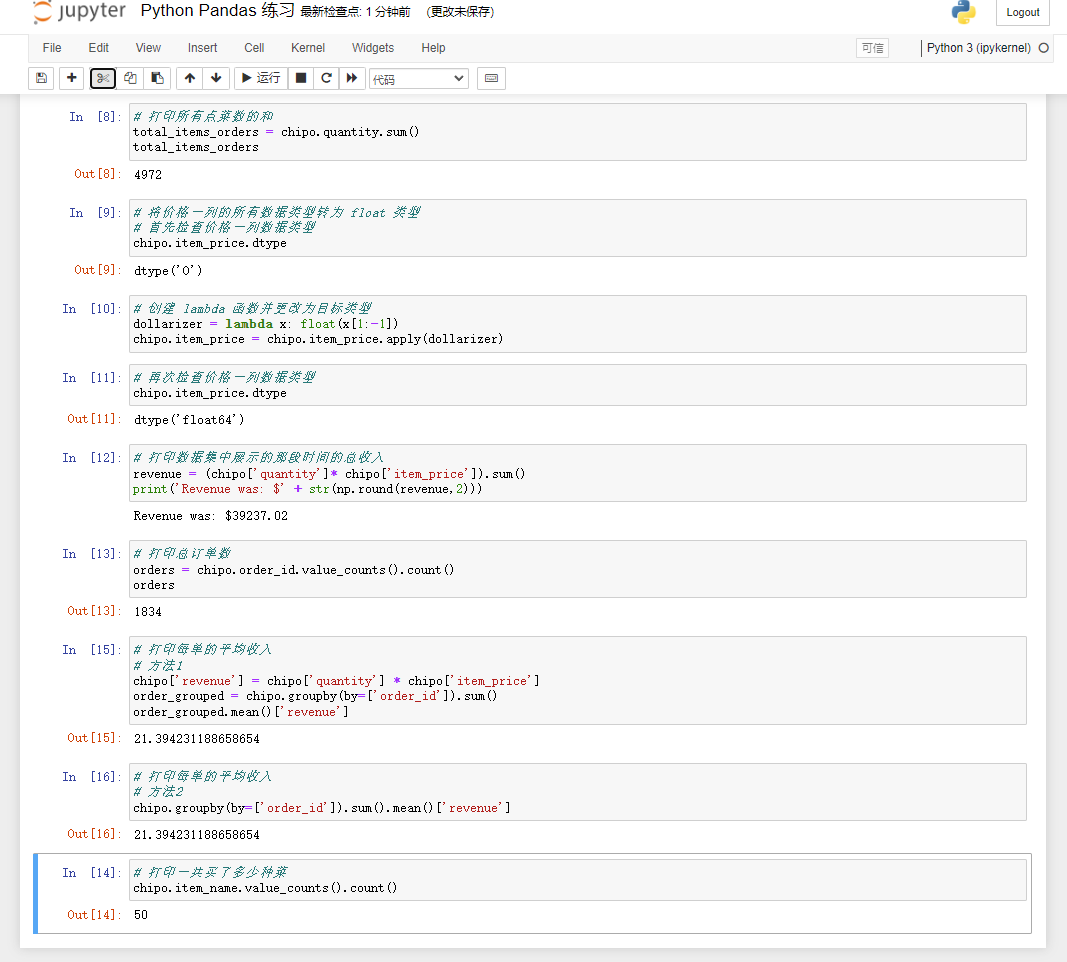Open the Cell menu
This screenshot has width=1067, height=962.
[x=255, y=48]
